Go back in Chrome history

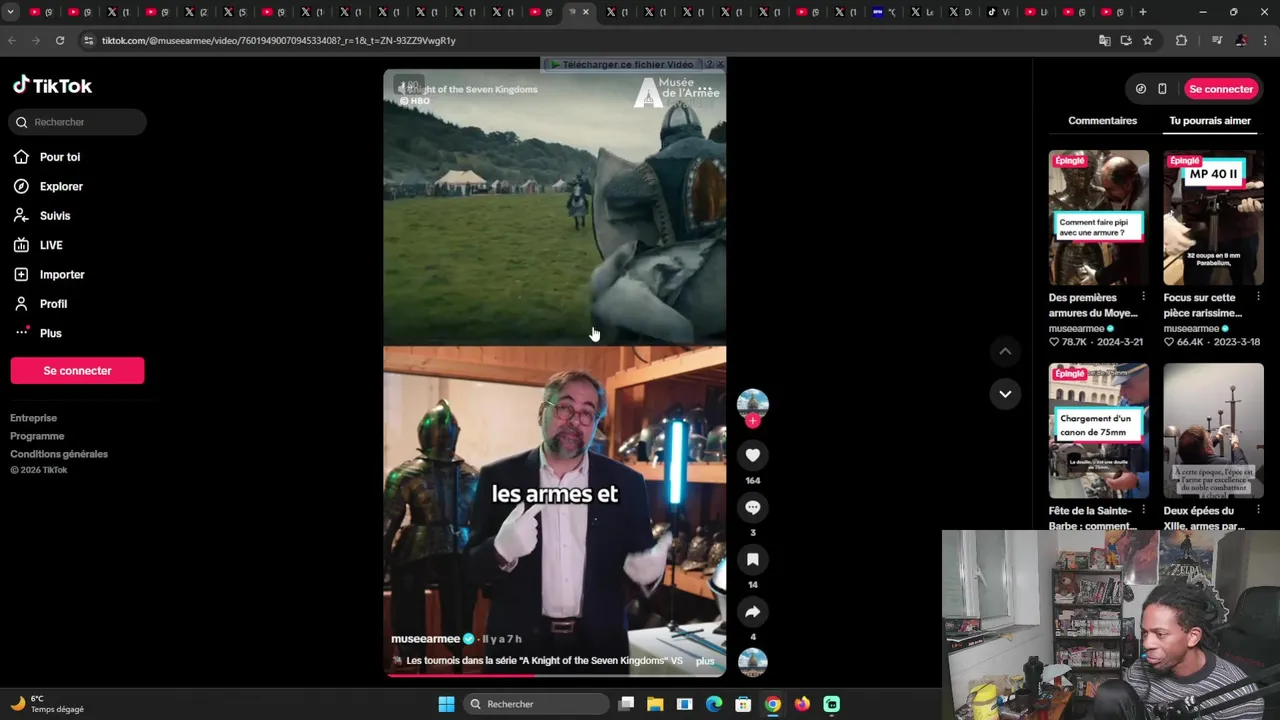click(12, 40)
